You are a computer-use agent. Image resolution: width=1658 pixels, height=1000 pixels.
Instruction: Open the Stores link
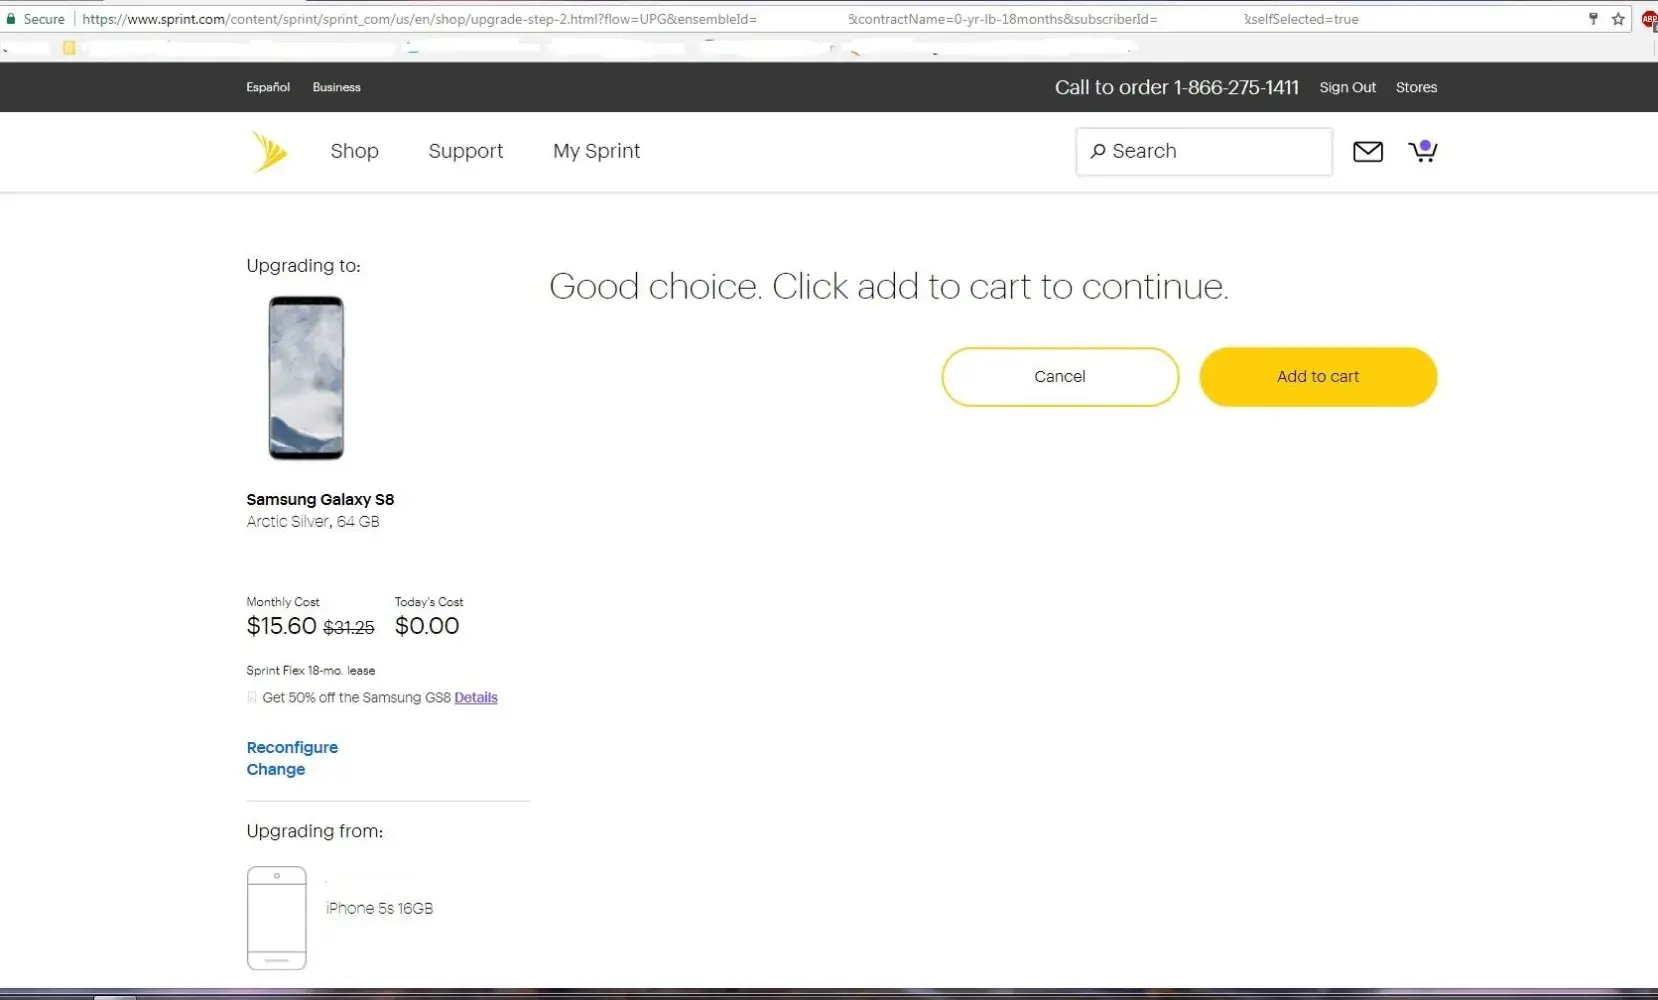click(1417, 87)
